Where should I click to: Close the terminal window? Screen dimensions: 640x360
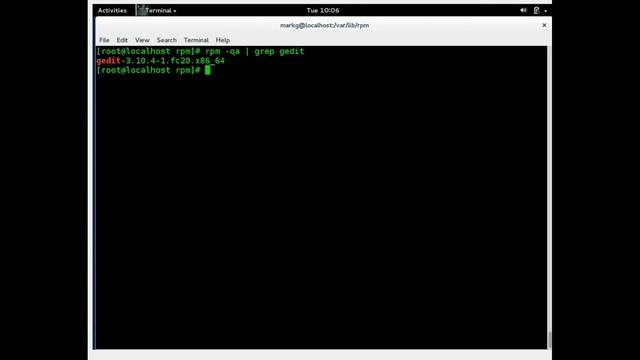point(544,25)
